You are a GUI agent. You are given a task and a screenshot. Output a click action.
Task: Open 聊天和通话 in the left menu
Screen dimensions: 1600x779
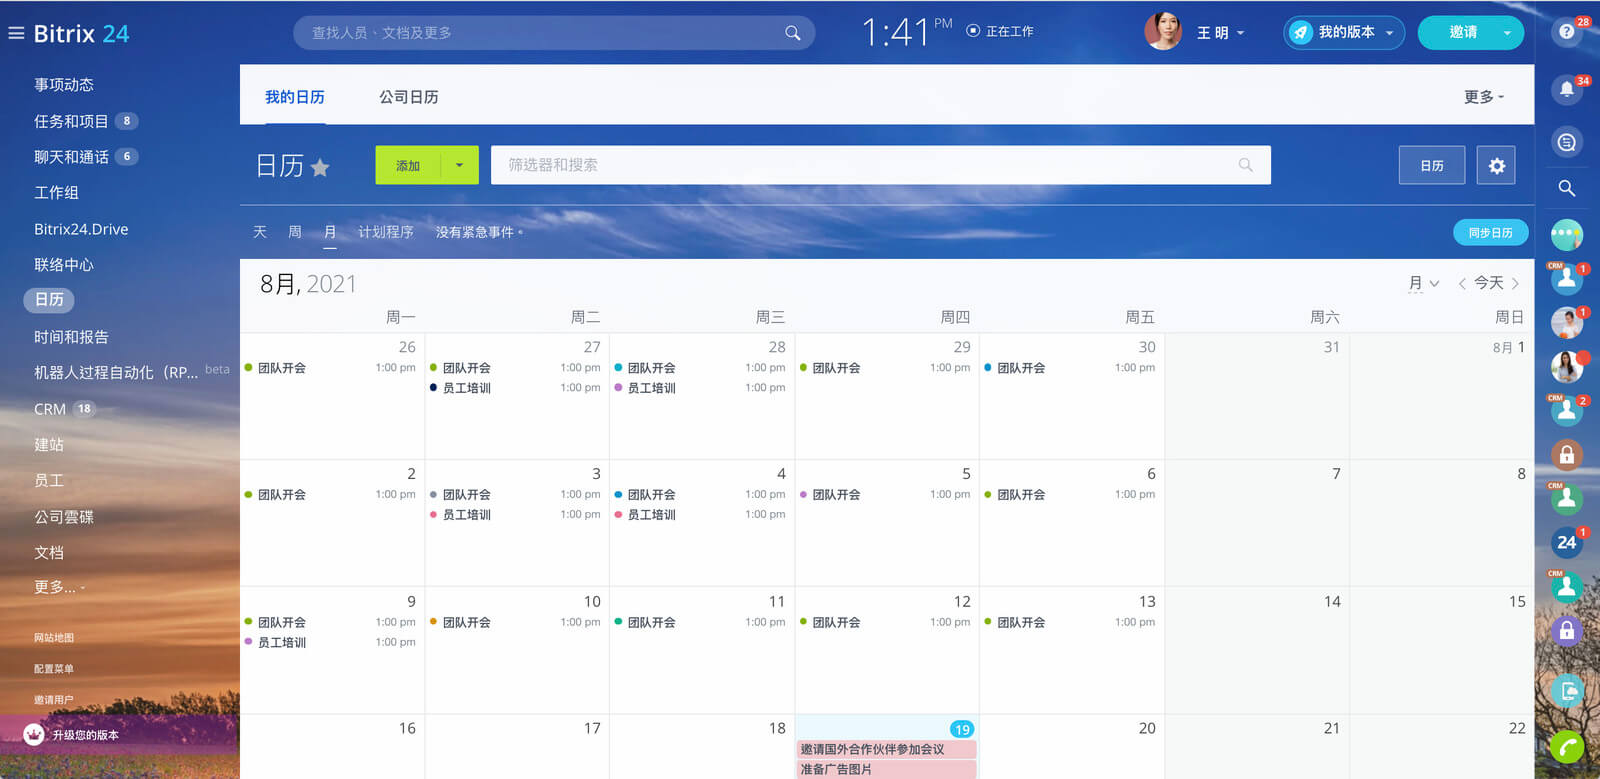click(x=71, y=157)
